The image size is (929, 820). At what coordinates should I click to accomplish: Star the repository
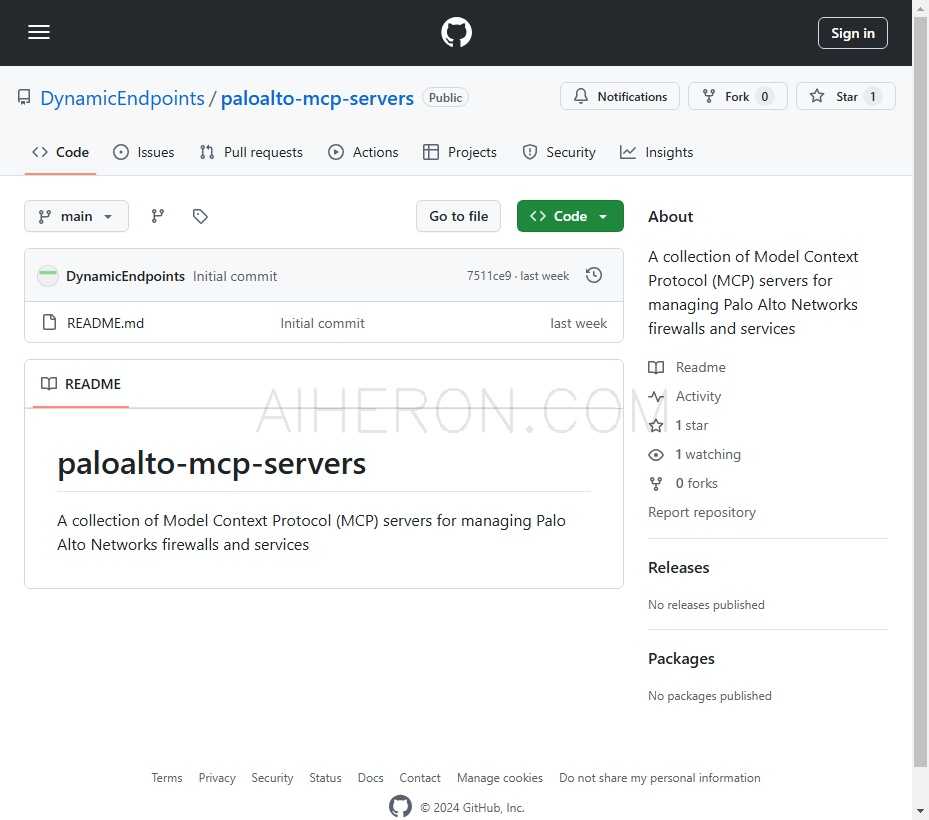(x=845, y=97)
